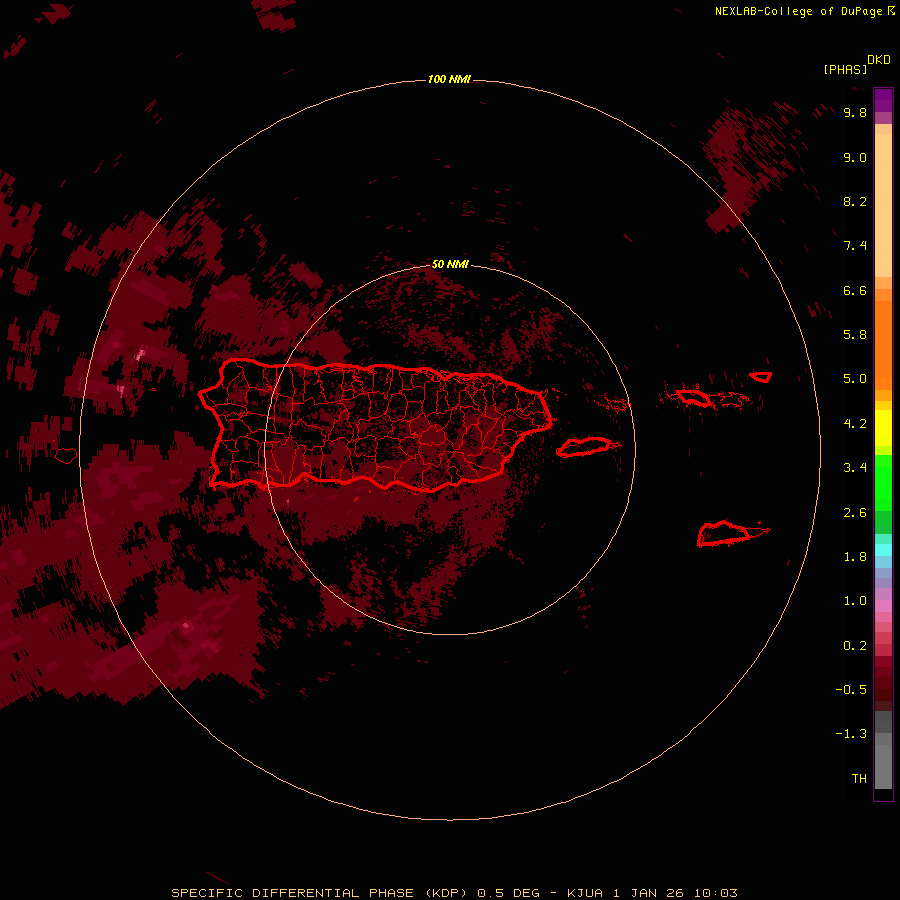Viewport: 900px width, 900px height.
Task: Click the KDP 0.5 DEG KJUA caption
Action: pos(454,893)
